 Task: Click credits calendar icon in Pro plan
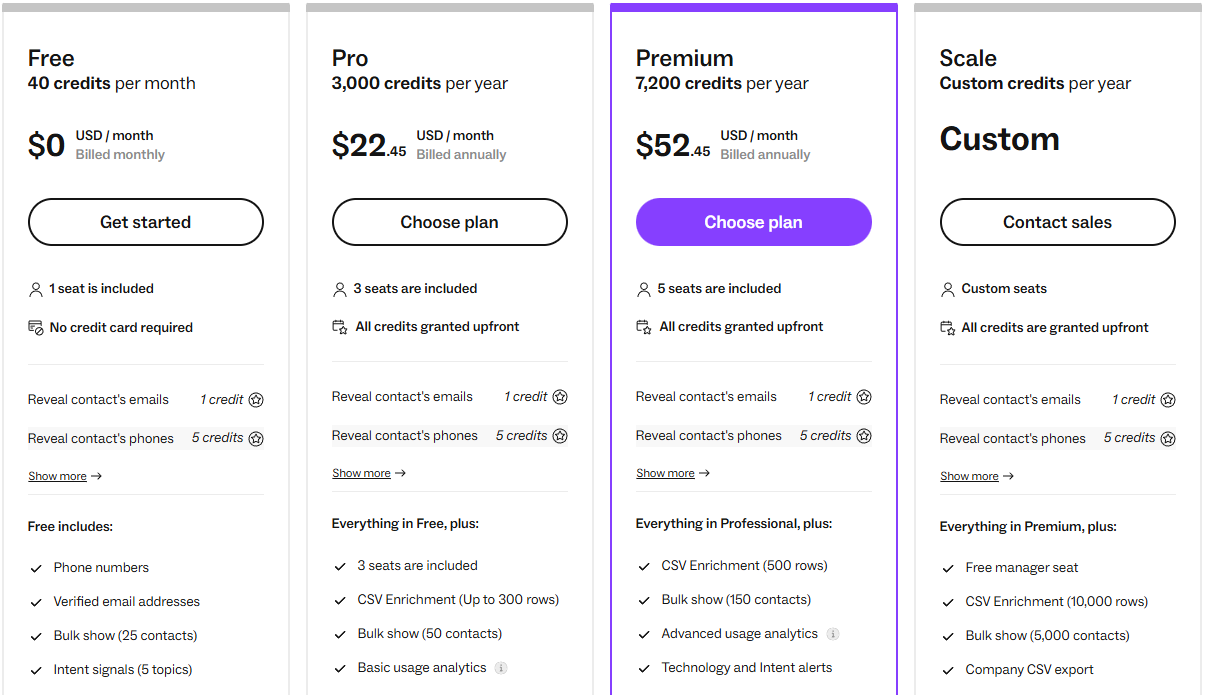click(x=340, y=327)
